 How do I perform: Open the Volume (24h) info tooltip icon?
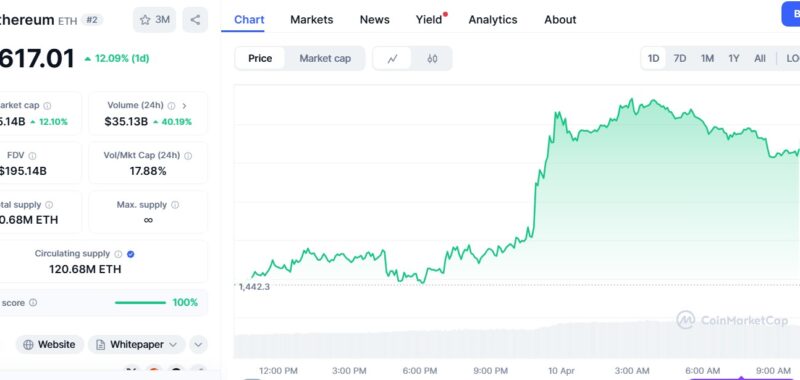(x=171, y=106)
